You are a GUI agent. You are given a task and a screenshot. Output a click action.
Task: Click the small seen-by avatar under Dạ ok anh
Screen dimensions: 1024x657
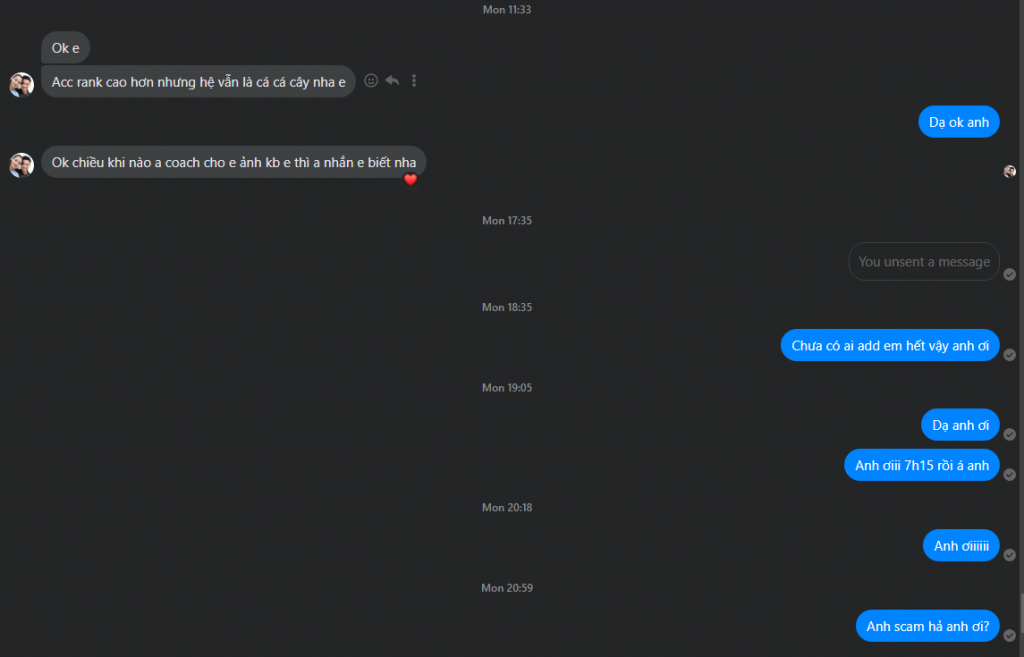tap(1010, 171)
